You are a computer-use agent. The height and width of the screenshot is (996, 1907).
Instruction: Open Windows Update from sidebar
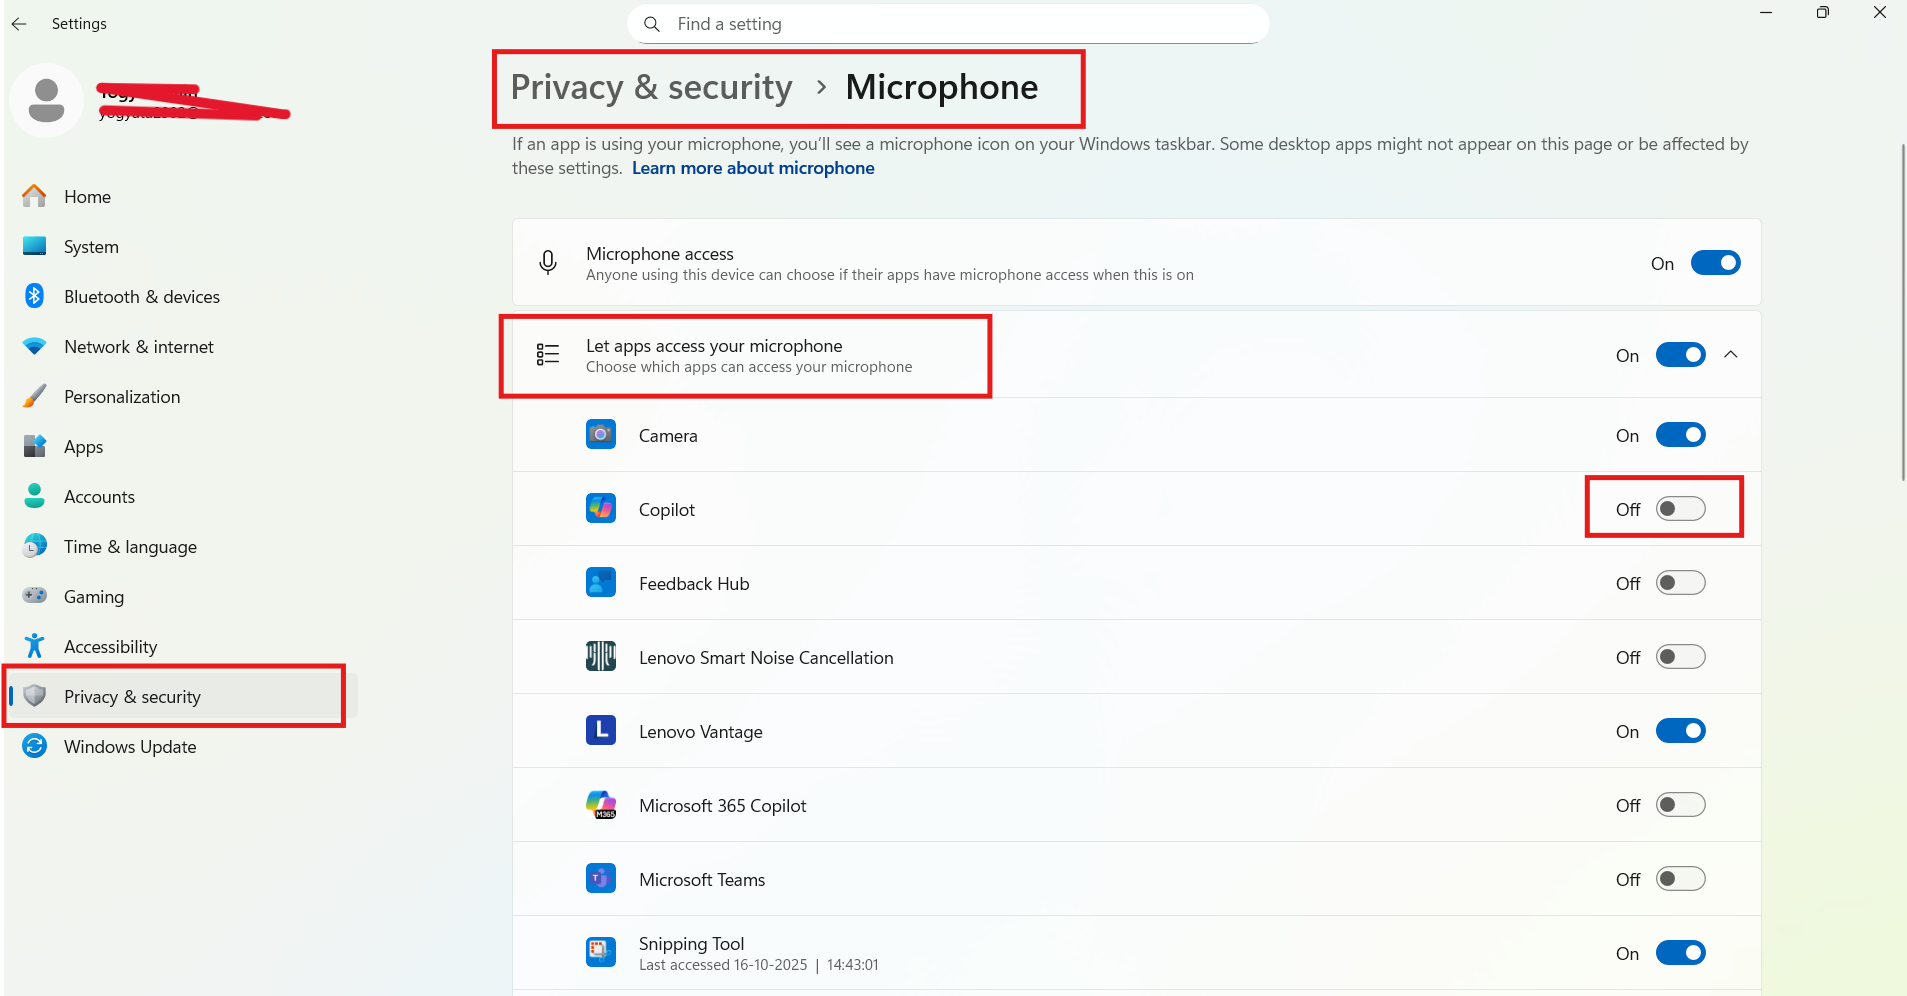point(129,746)
